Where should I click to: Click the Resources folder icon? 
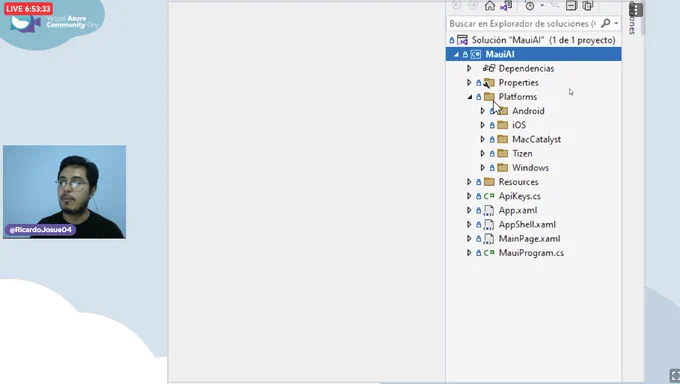489,182
